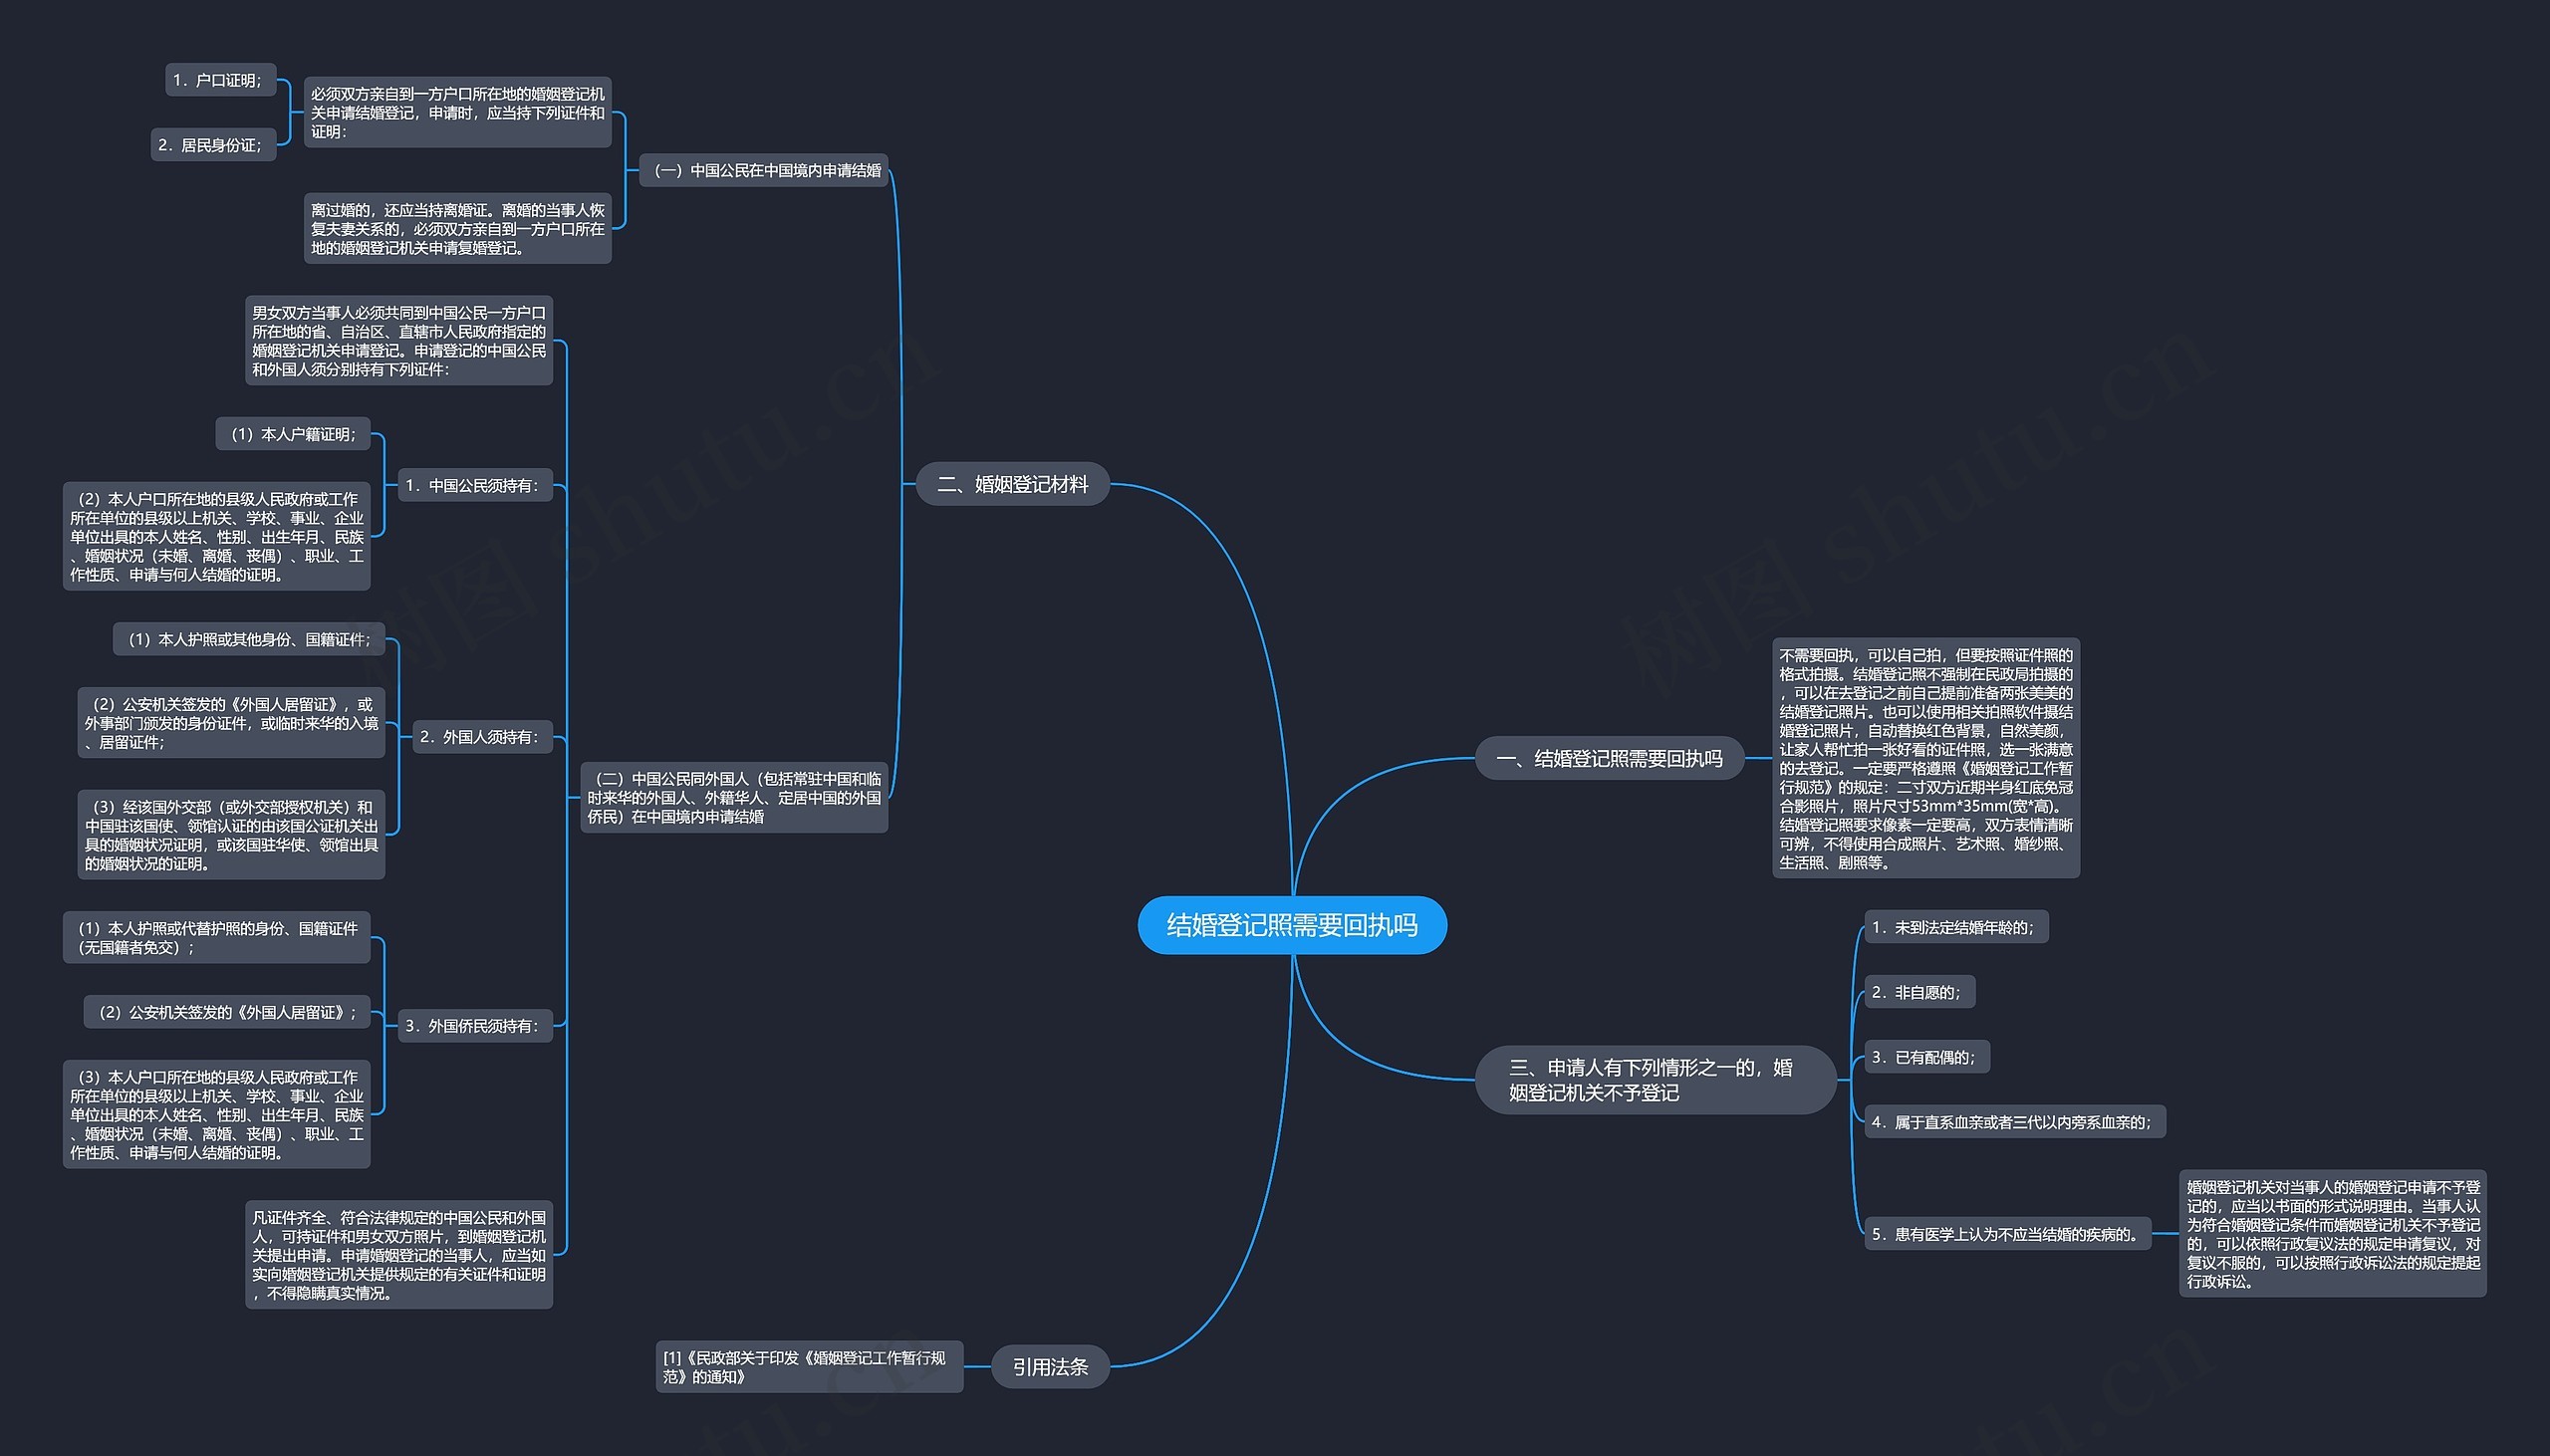Select the 2.居民身份证 leaf node
Viewport: 2550px width, 1456px height.
pos(213,145)
